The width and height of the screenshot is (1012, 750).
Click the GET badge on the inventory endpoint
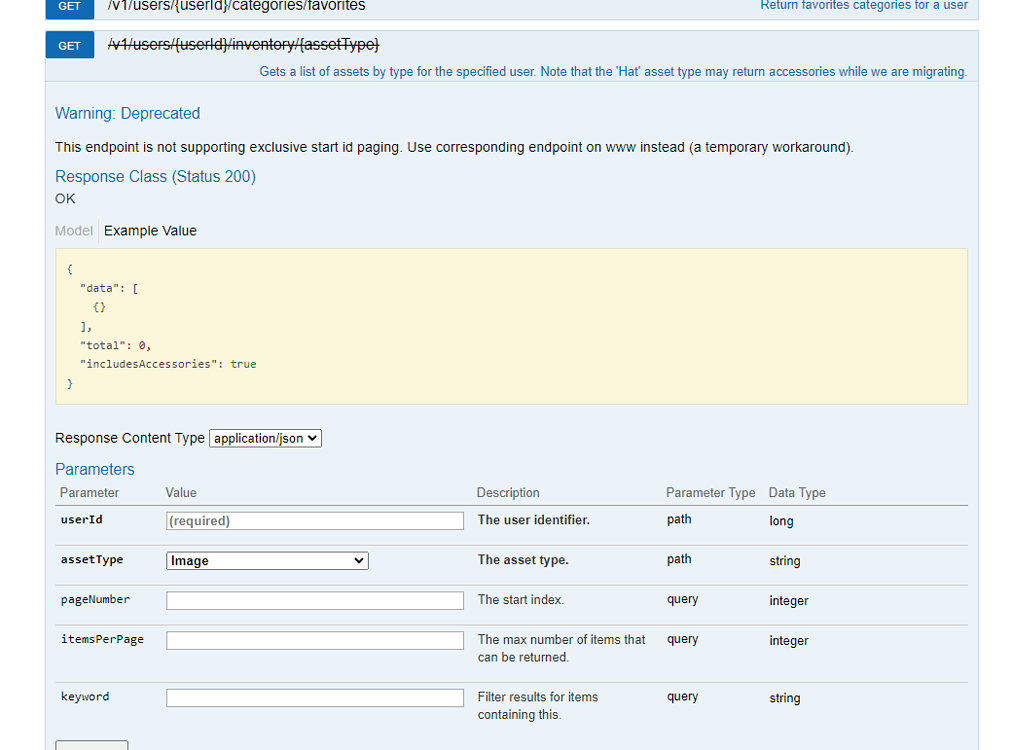[x=68, y=45]
